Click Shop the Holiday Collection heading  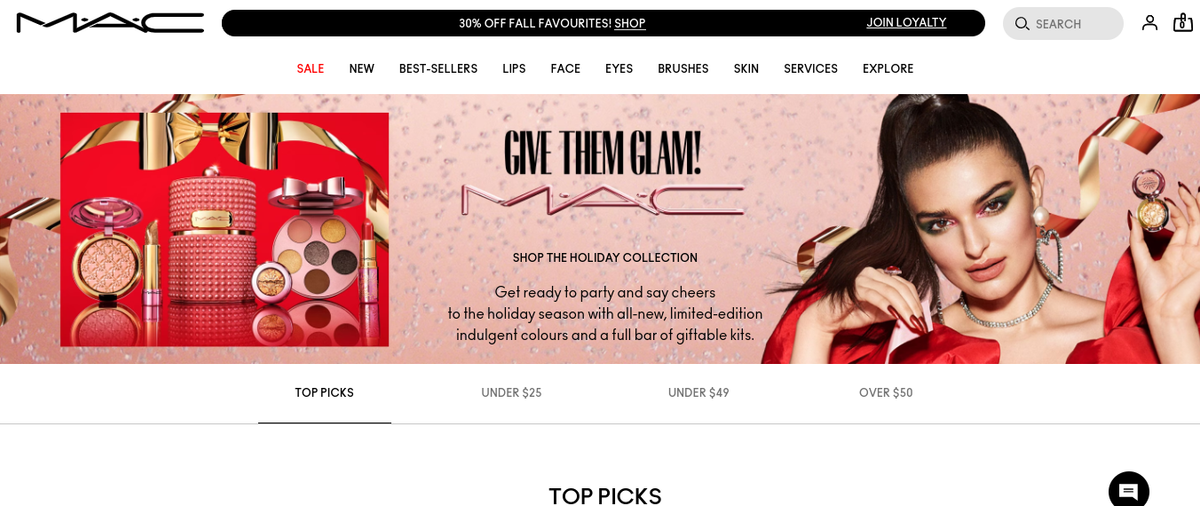pyautogui.click(x=605, y=258)
